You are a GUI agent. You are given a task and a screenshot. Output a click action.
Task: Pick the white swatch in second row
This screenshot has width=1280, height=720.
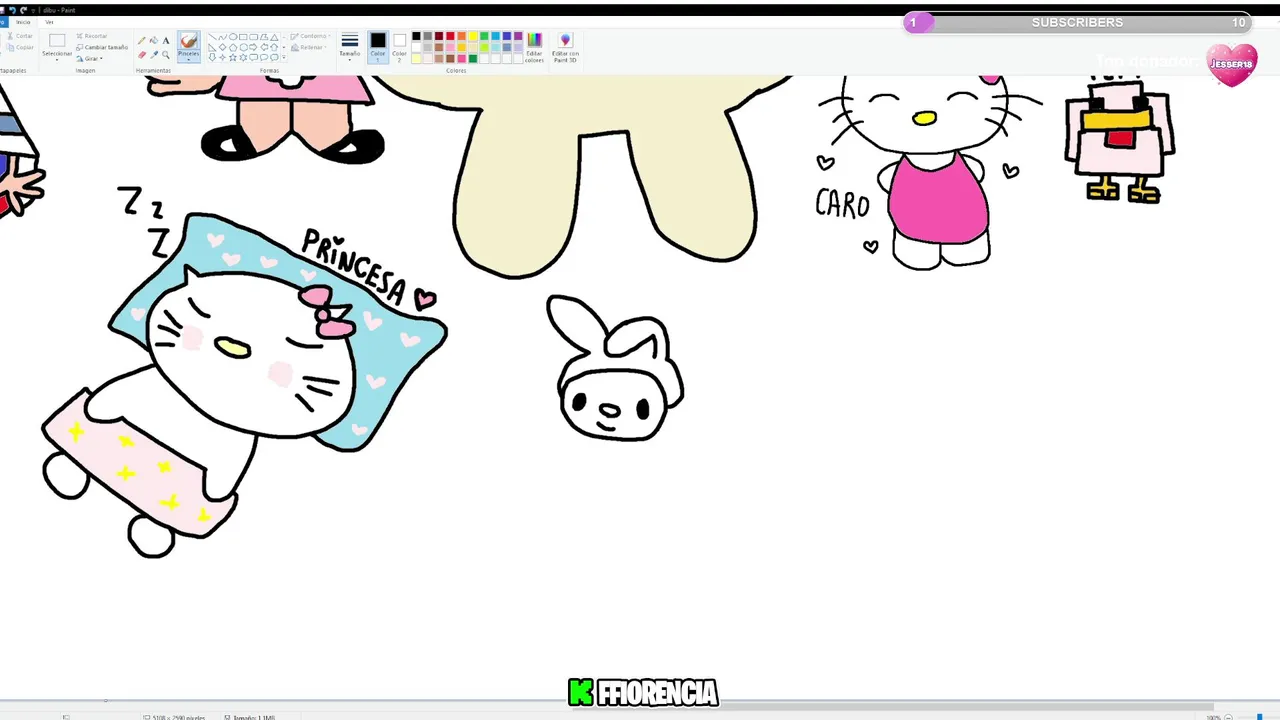pyautogui.click(x=416, y=47)
